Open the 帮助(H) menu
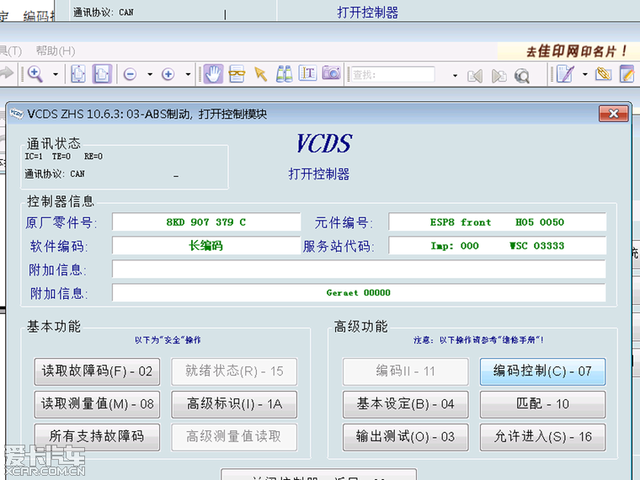Image resolution: width=640 pixels, height=480 pixels. tap(55, 51)
